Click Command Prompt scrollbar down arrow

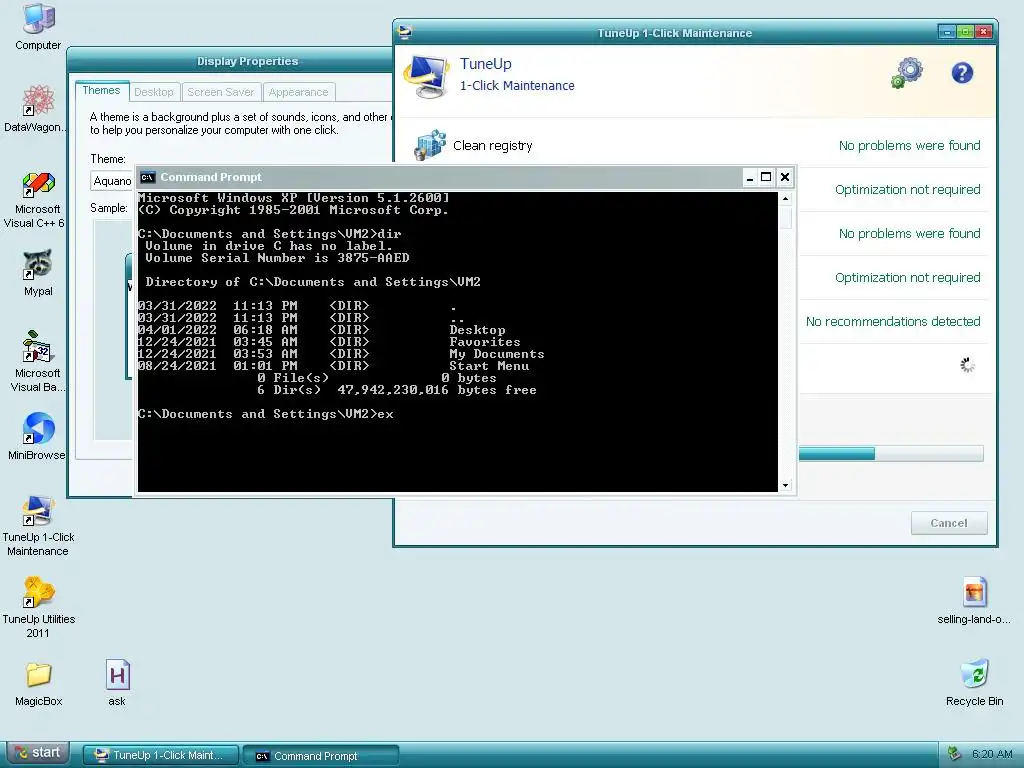[786, 485]
